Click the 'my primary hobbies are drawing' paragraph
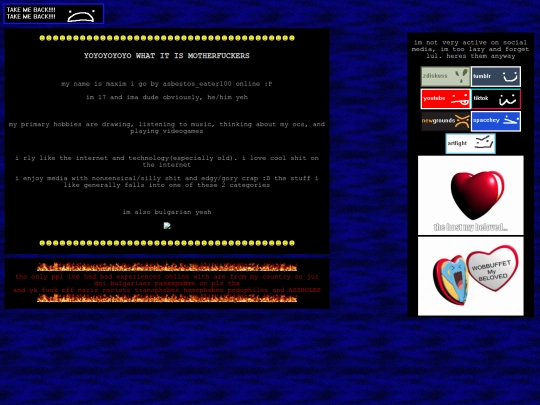The width and height of the screenshot is (540, 405). tap(167, 127)
